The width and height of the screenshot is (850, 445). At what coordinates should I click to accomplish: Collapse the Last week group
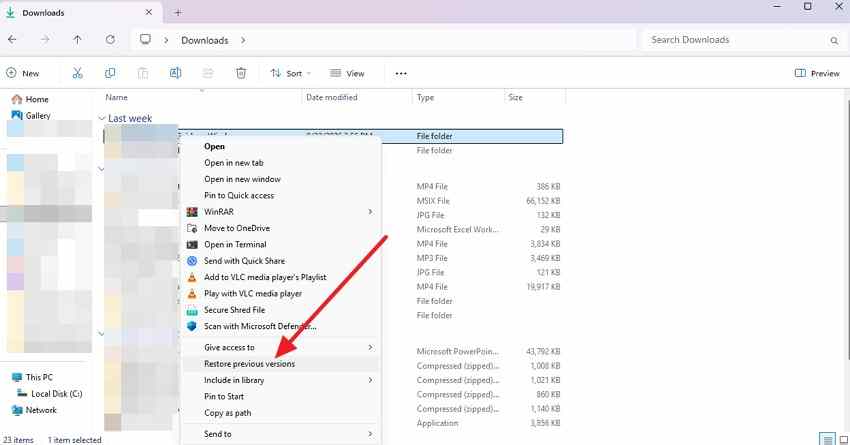[x=101, y=118]
